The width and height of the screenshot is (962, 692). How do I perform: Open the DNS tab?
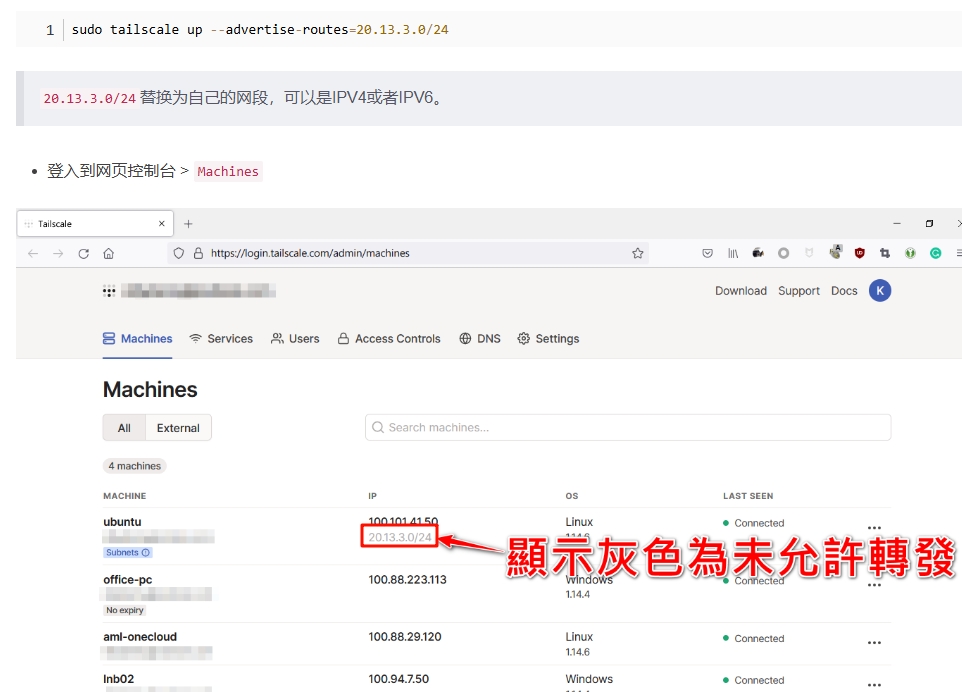click(x=480, y=339)
